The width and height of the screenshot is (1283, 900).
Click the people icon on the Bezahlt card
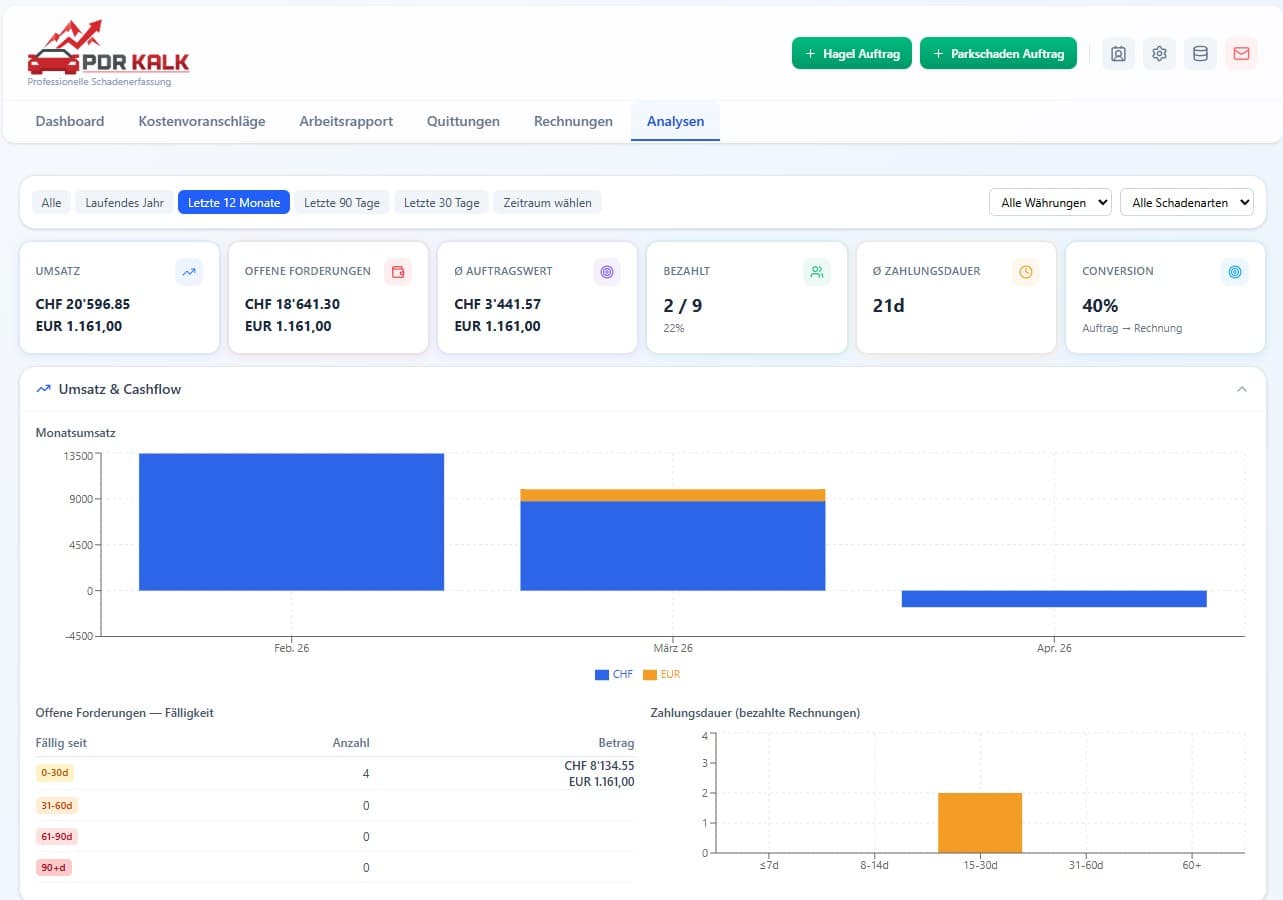tap(816, 271)
